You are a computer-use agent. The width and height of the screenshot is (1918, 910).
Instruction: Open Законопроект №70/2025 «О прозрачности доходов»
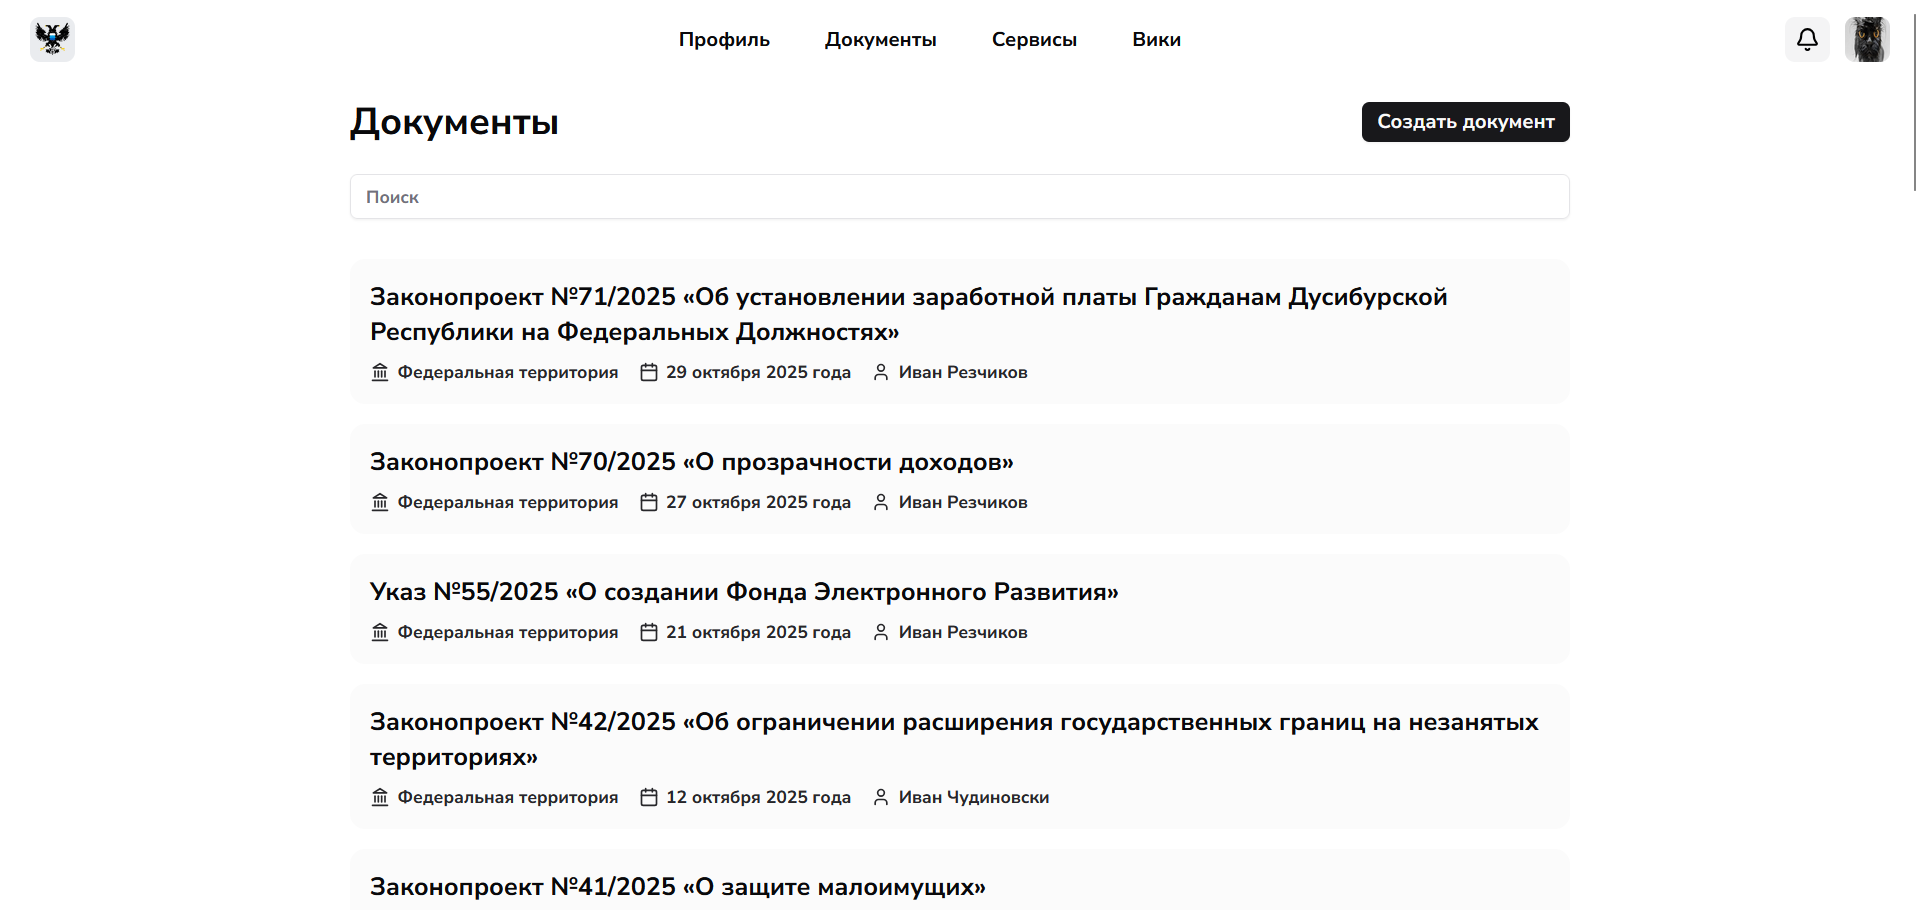click(691, 462)
